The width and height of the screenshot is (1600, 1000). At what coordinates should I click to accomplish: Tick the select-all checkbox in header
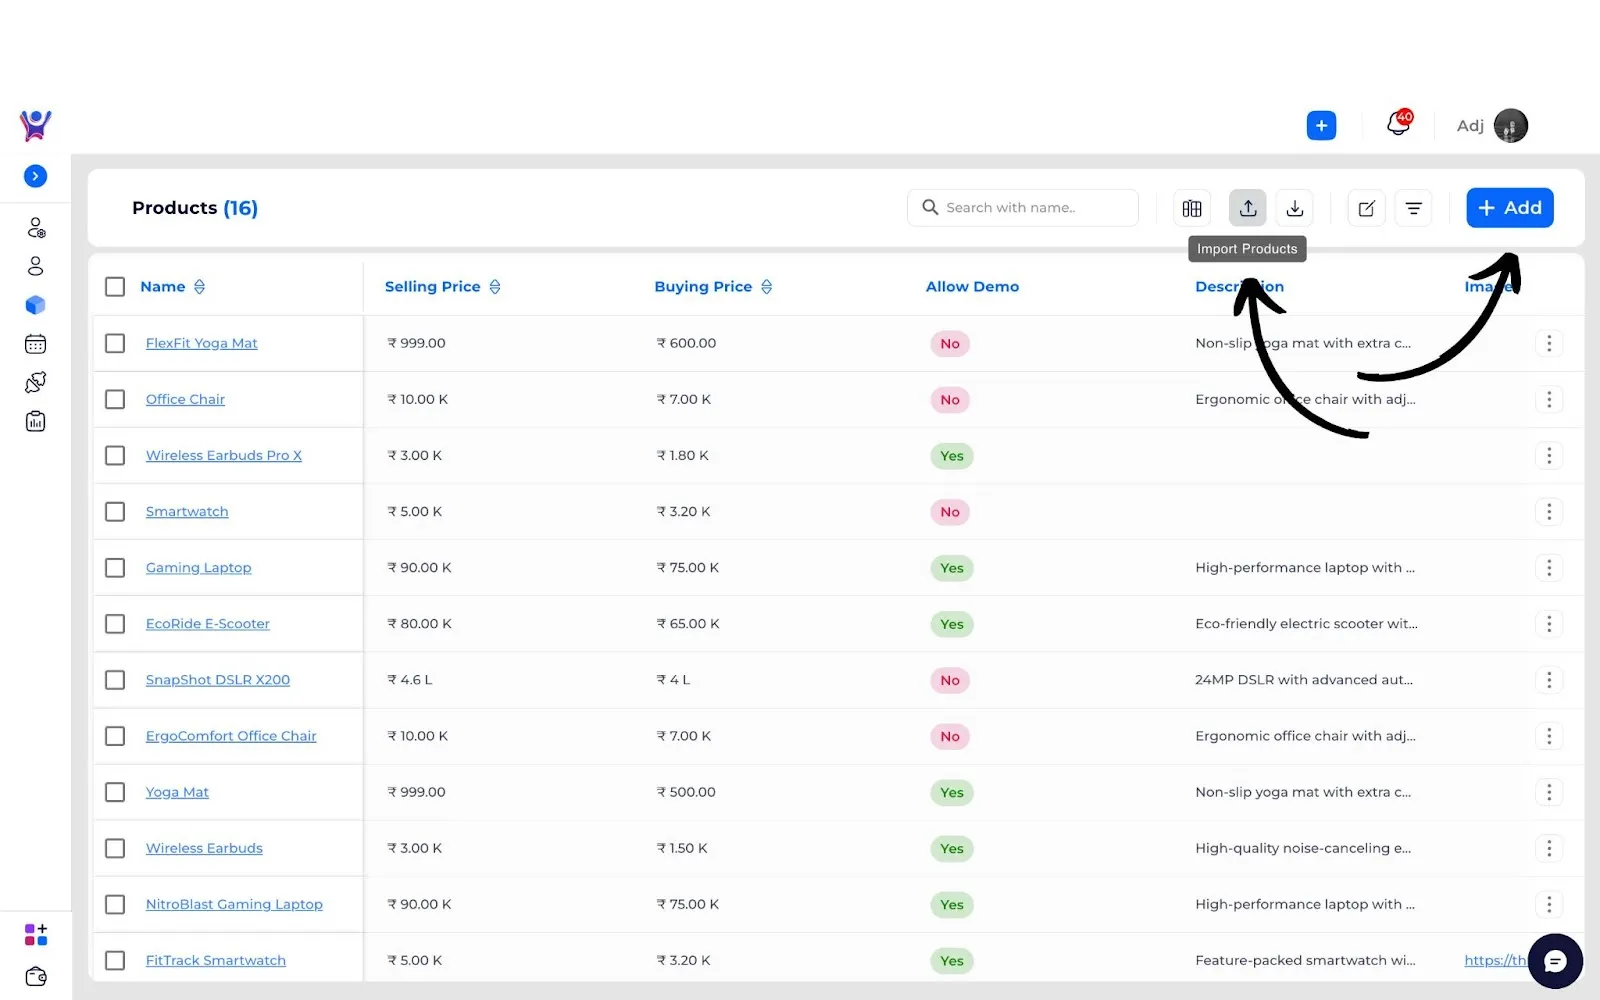point(115,287)
